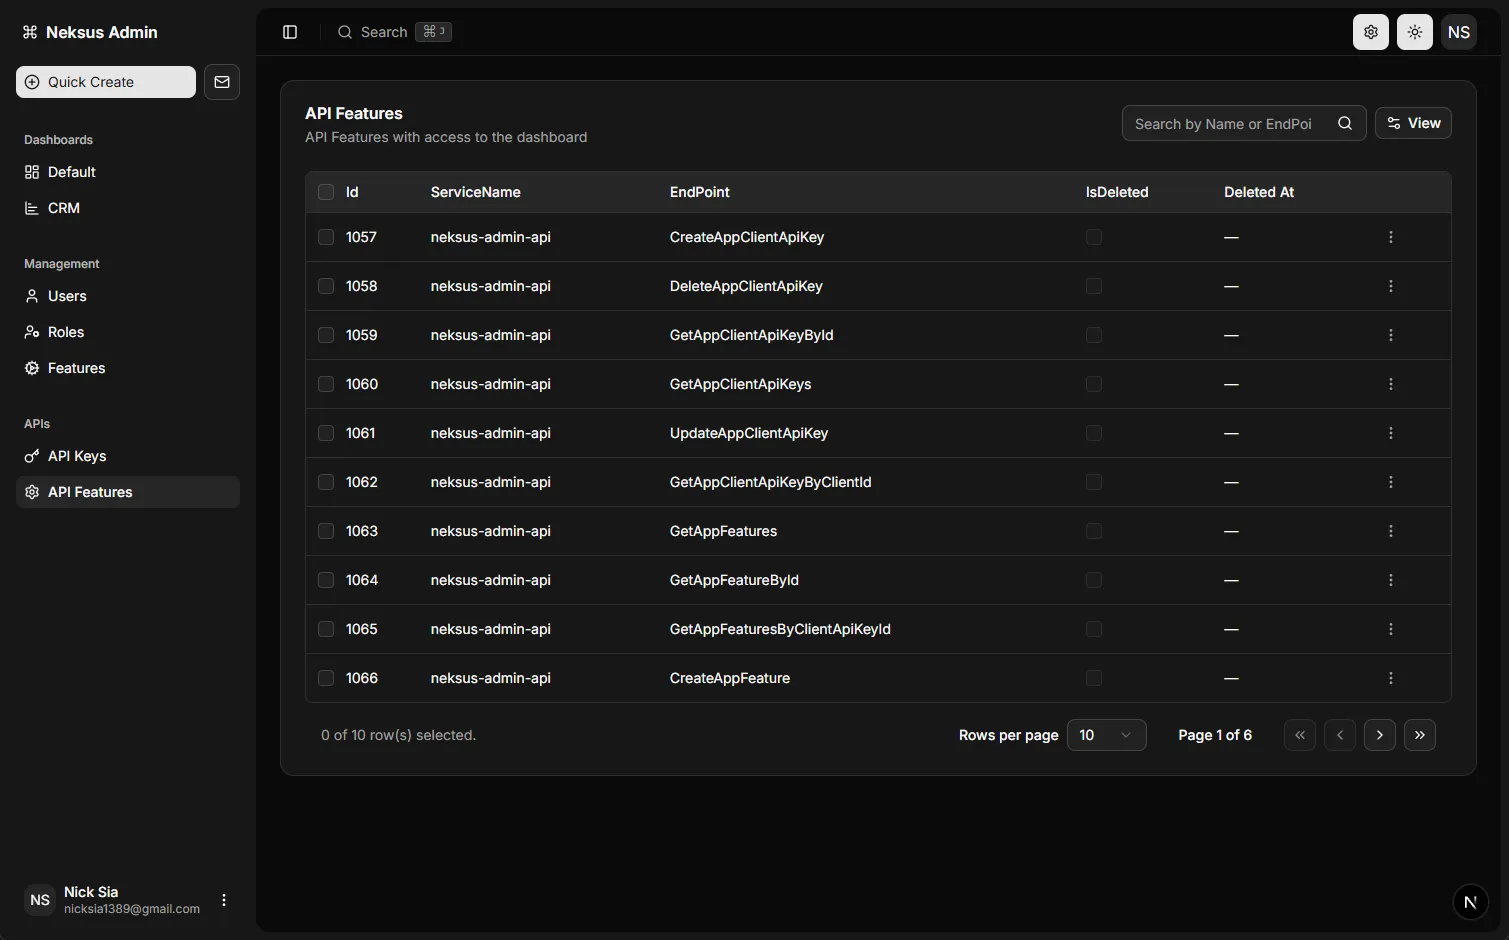Click GetAppFeatures endpoint cell
The width and height of the screenshot is (1509, 940).
click(723, 531)
